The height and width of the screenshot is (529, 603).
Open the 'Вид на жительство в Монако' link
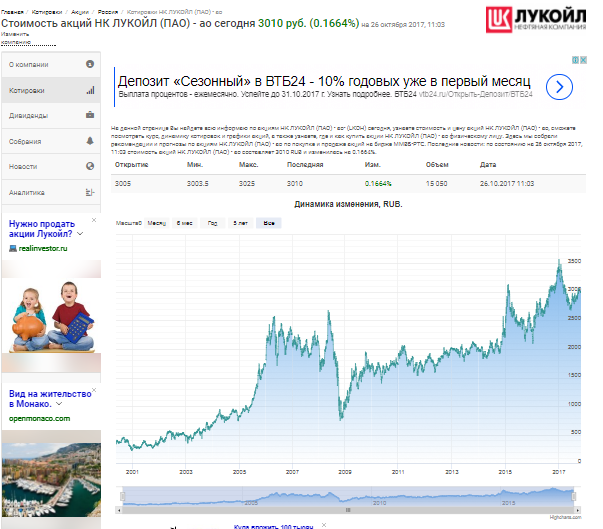50,399
